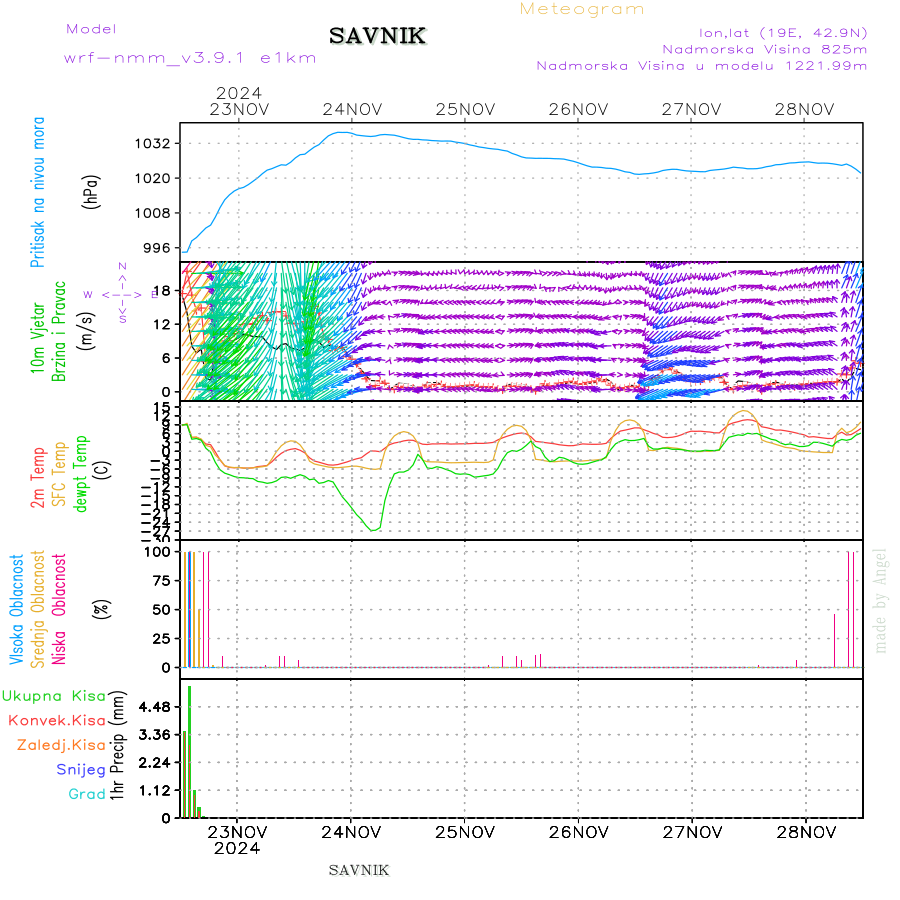The height and width of the screenshot is (900, 900).
Task: Click the 100 cloud cover axis value
Action: pos(157,552)
